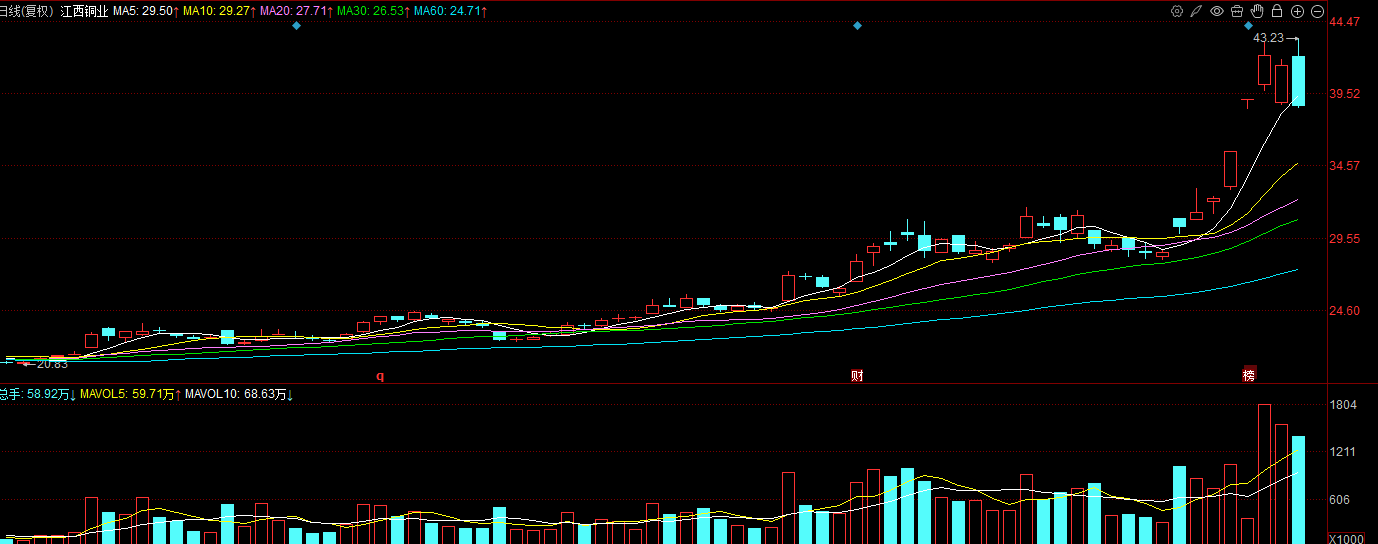Click blue diamond marker at chart top left

click(297, 25)
